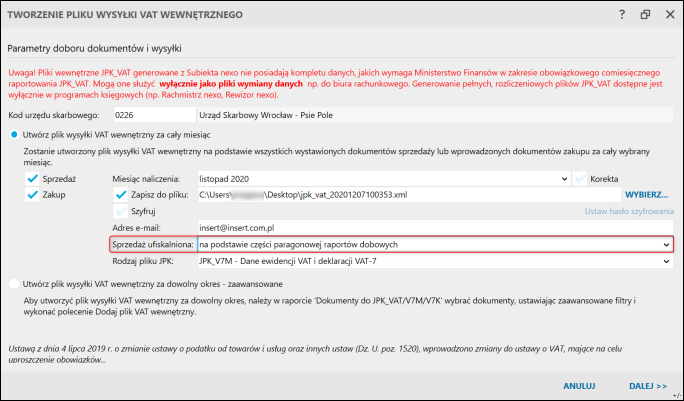Open help with the question mark icon
This screenshot has width=684, height=401.
(622, 14)
